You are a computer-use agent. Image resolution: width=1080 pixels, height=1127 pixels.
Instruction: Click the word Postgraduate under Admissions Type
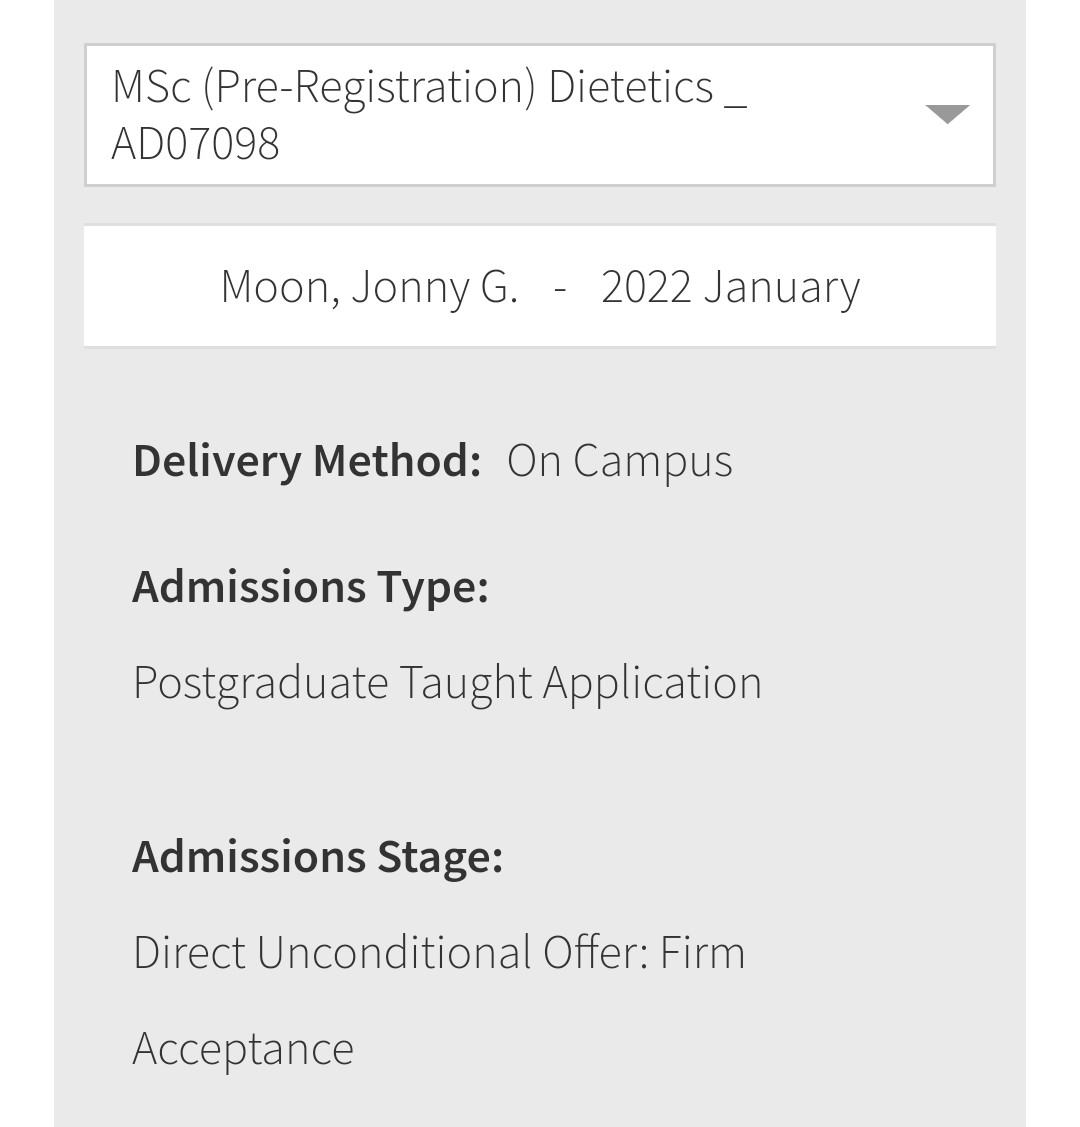260,683
